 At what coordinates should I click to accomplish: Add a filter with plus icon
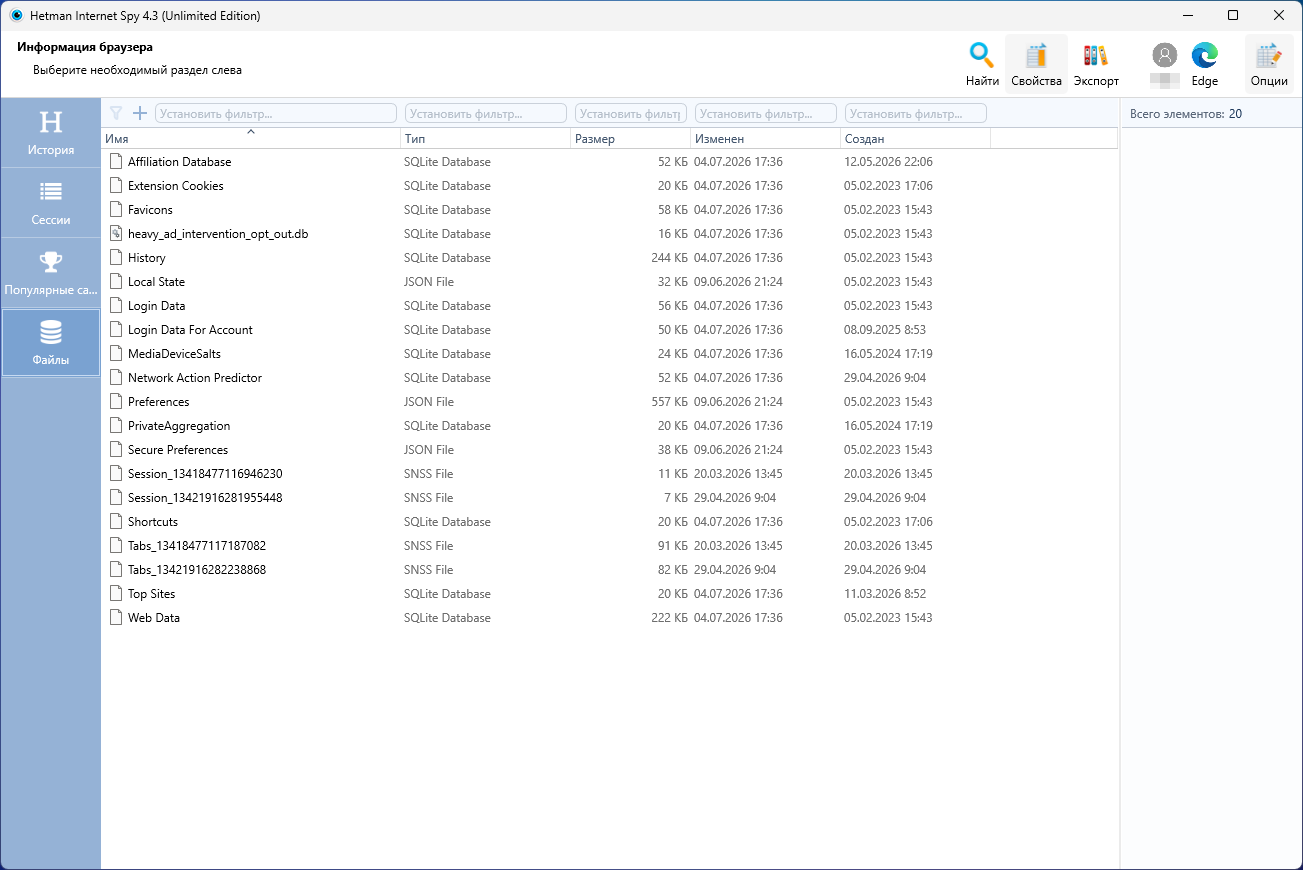pyautogui.click(x=140, y=114)
